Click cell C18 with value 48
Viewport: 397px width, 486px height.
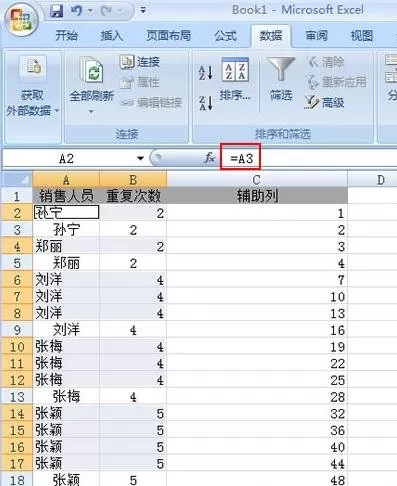click(257, 479)
